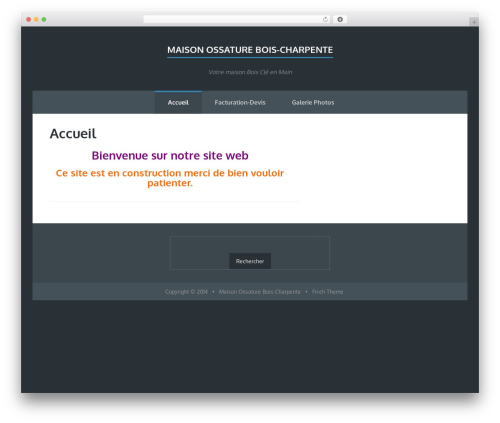The image size is (500, 423).
Task: Open the Maison Ossature Bois-Charpente footer link
Action: pos(259,292)
